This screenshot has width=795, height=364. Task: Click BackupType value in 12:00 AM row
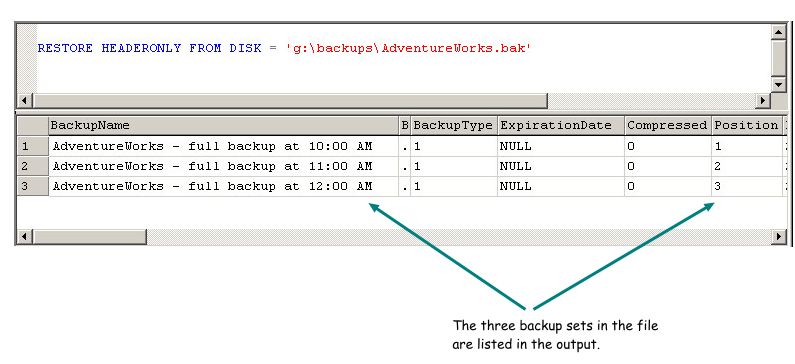(453, 187)
